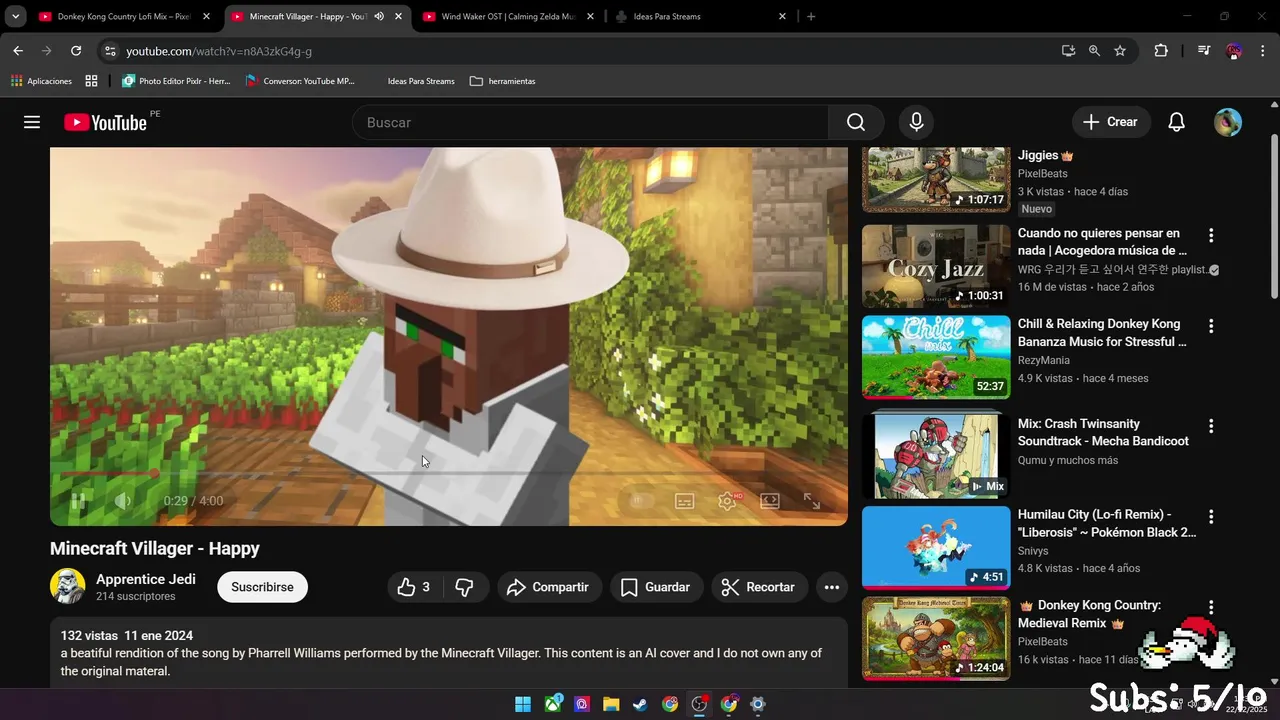
Task: Open options for Chill & Relaxing Donkey Kong video
Action: pos(1211,326)
